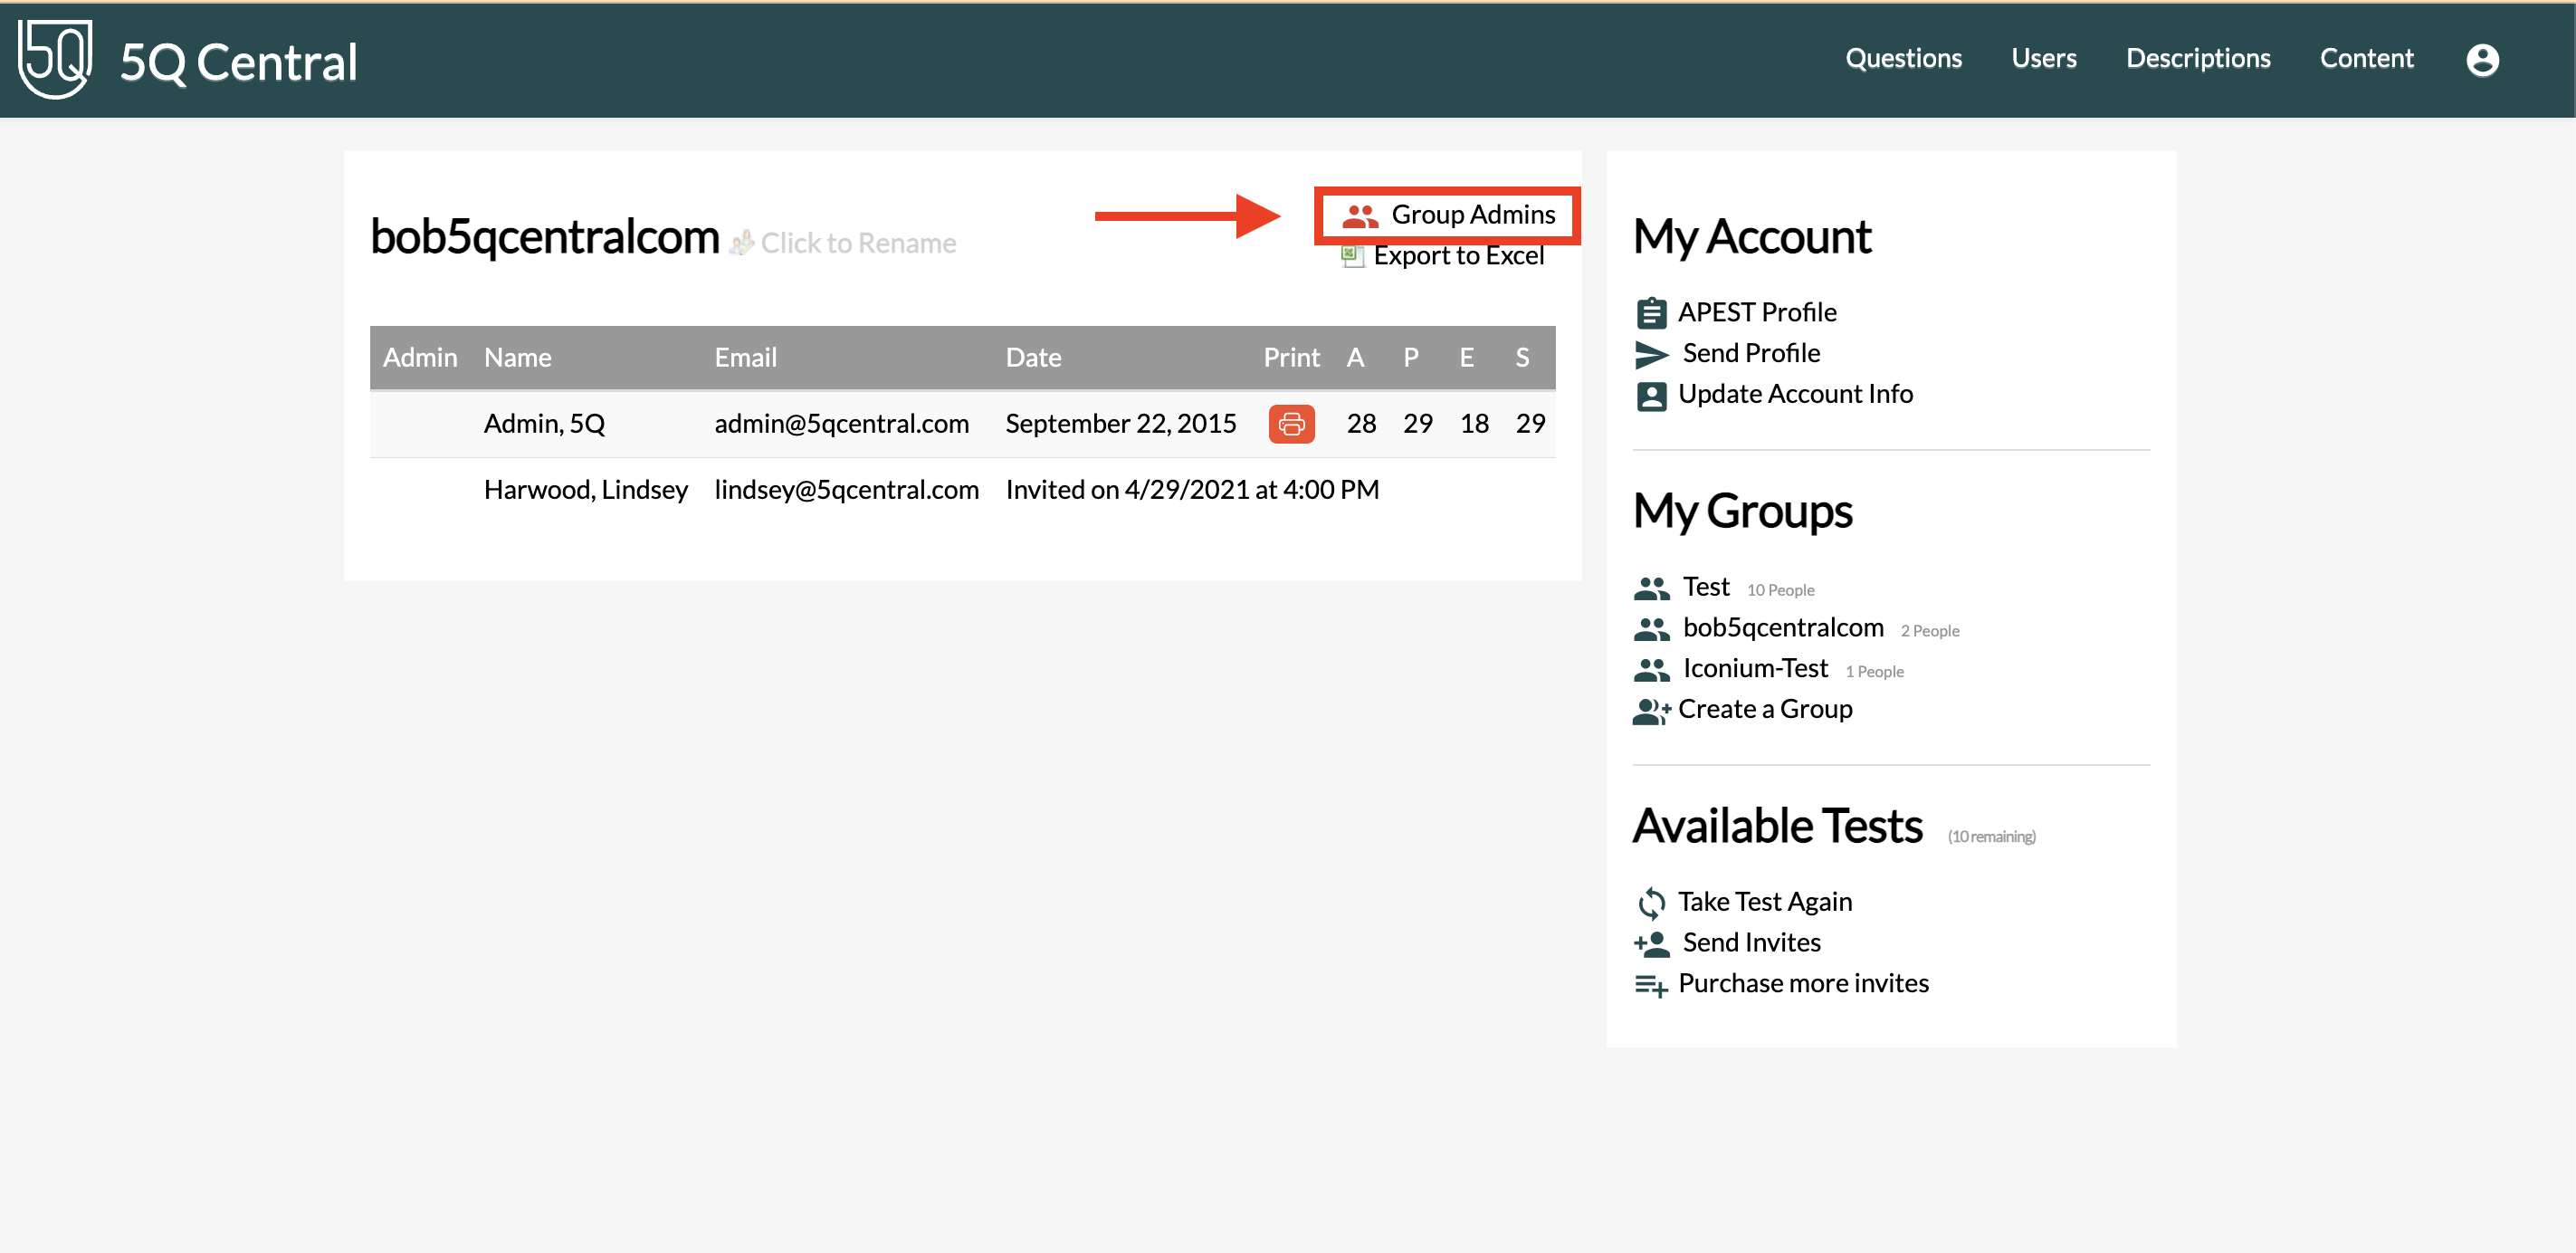The image size is (2576, 1253).
Task: Open Update Account Info link
Action: (x=1794, y=394)
